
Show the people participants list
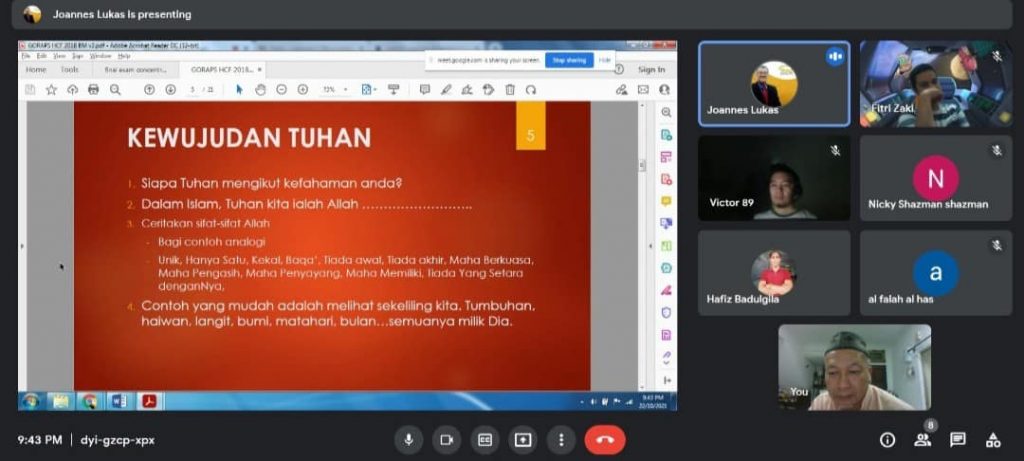click(922, 440)
